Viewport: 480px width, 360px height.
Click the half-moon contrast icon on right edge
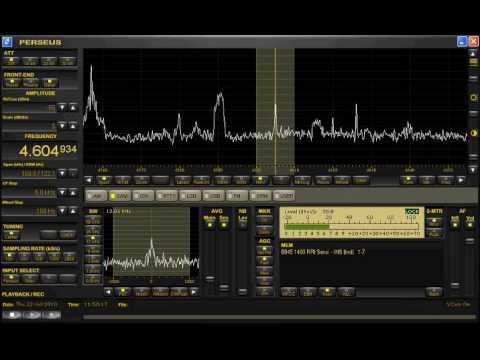tap(473, 133)
